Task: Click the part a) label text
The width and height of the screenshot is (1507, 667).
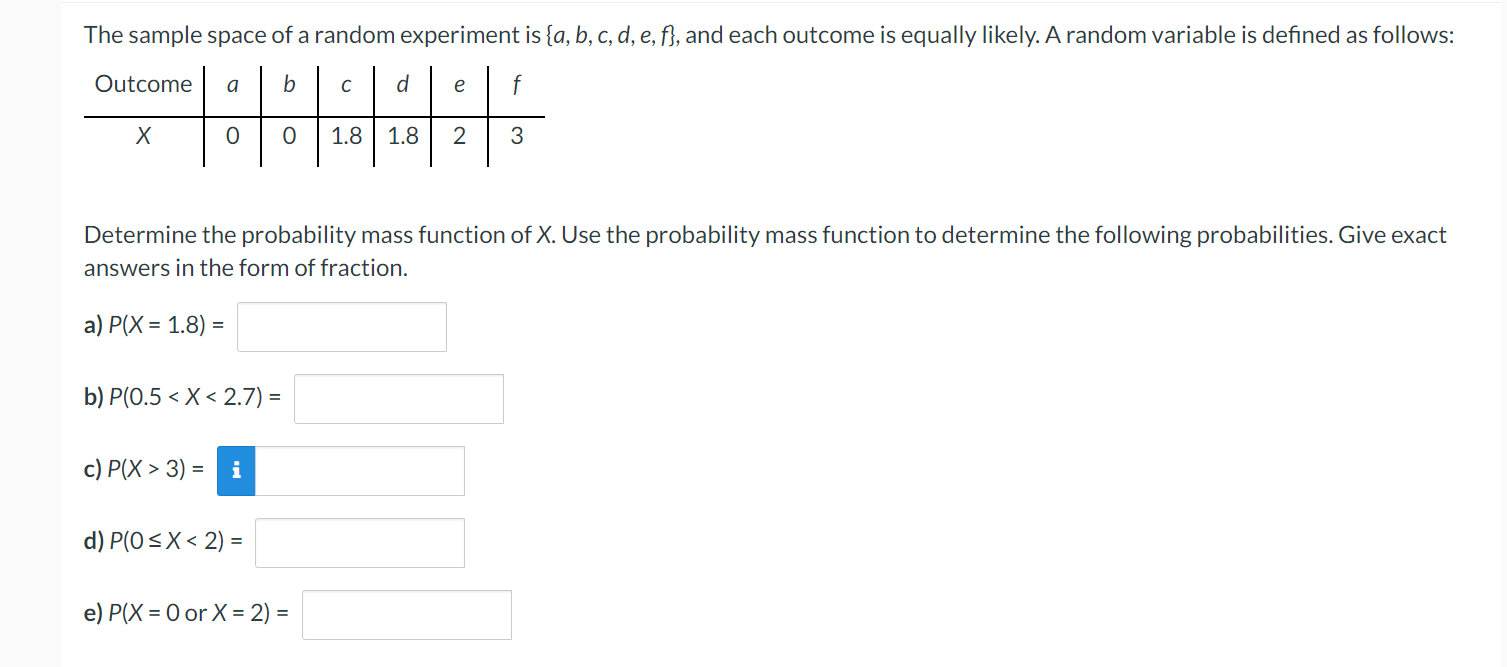Action: (x=94, y=326)
